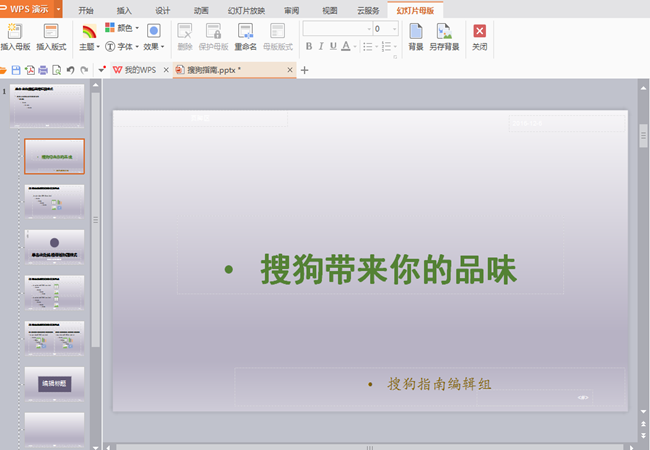Click the export to PDF icon
Screen dimensions: 650x450
(30, 70)
